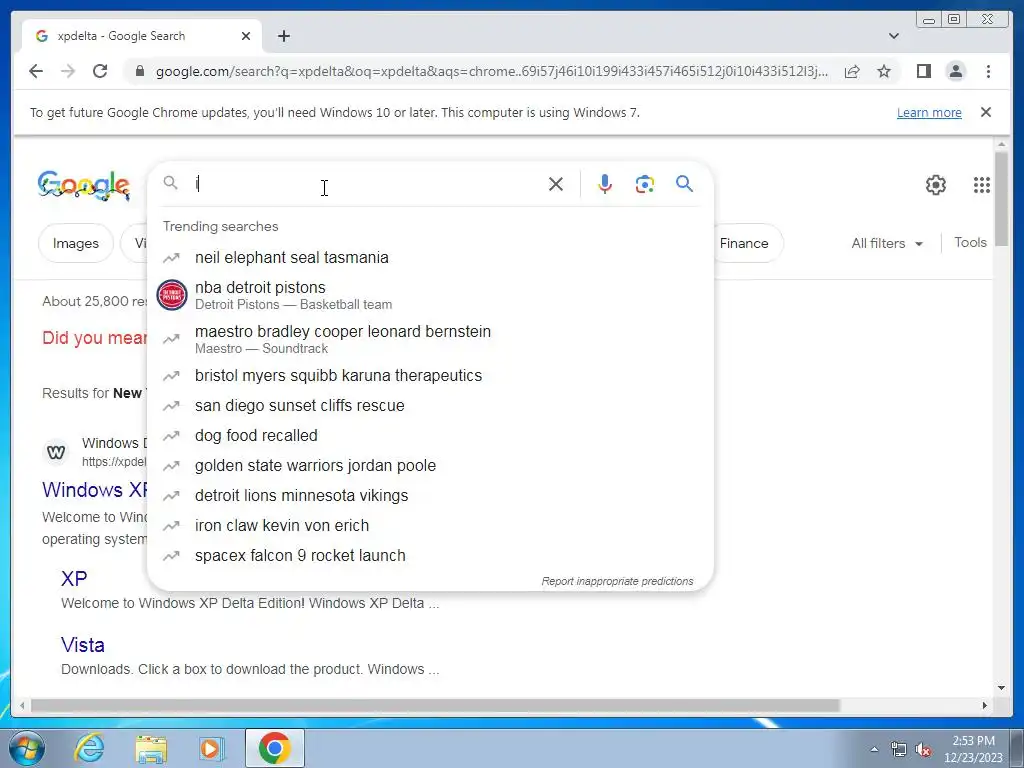
Task: Open the taskbar clock showing 2:53 PM
Action: (973, 748)
